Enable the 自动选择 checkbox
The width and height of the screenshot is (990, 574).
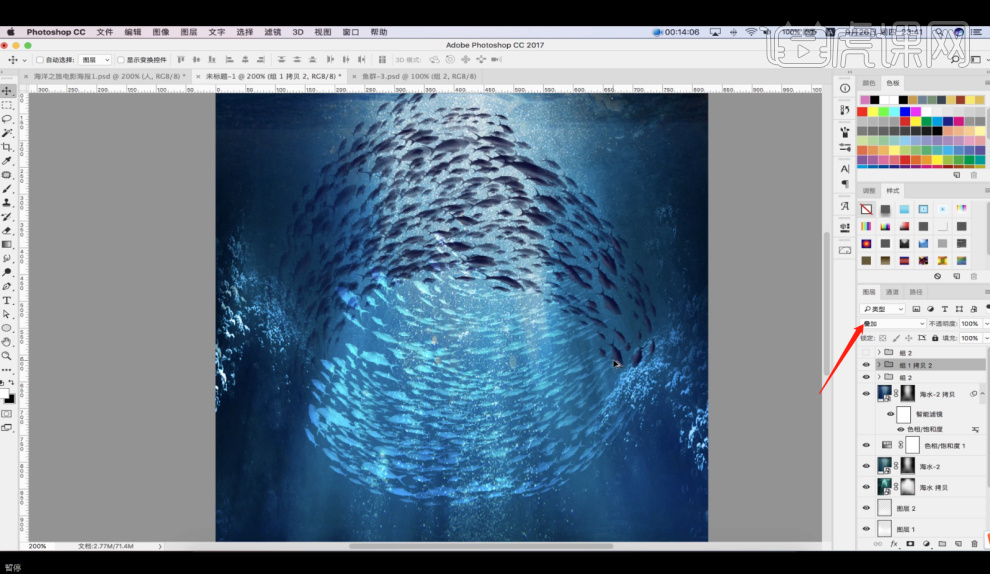(40, 60)
